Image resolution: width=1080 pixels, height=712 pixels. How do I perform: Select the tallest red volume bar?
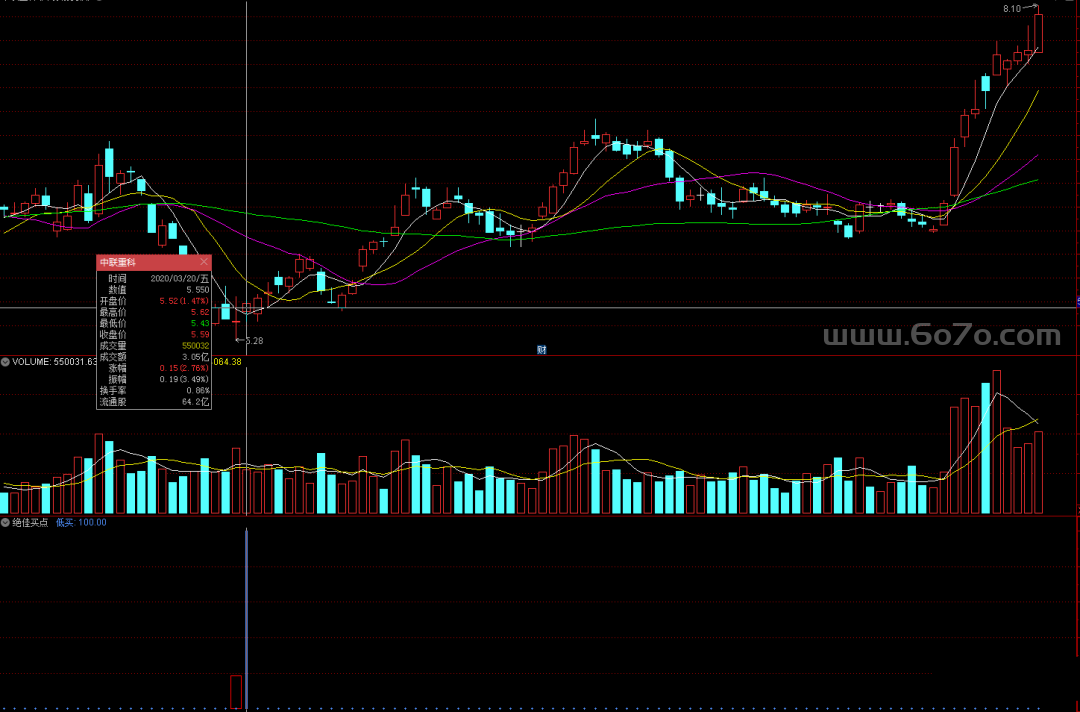tap(996, 442)
